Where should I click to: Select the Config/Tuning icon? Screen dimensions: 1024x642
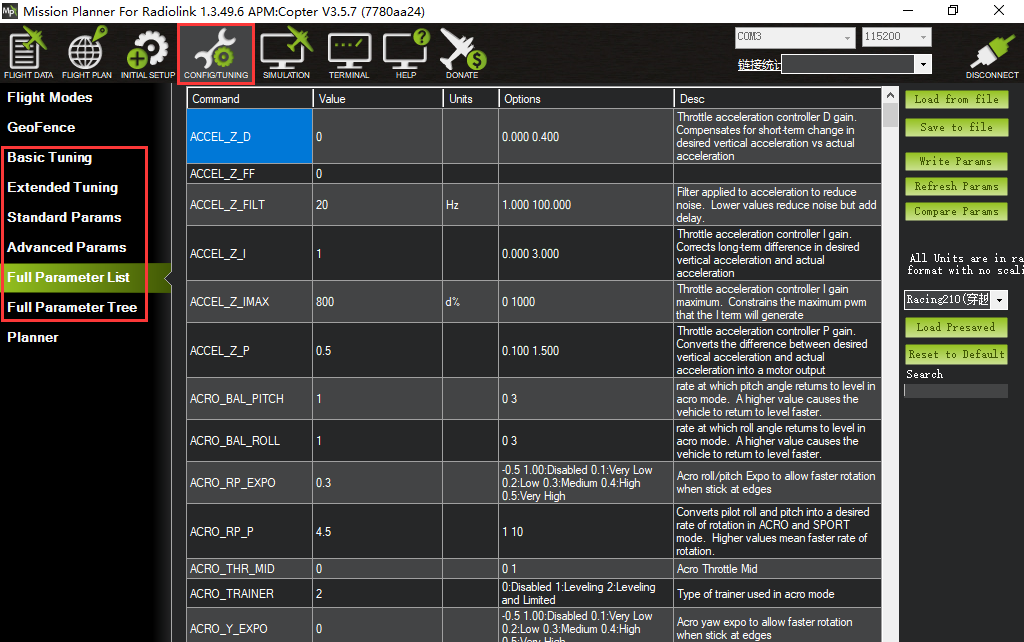pos(216,54)
